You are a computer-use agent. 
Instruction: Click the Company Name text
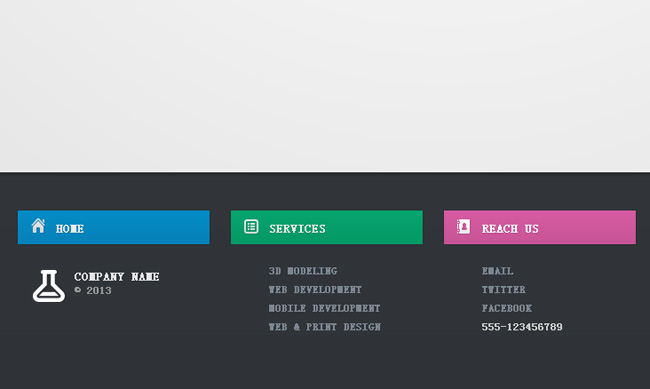tap(116, 277)
